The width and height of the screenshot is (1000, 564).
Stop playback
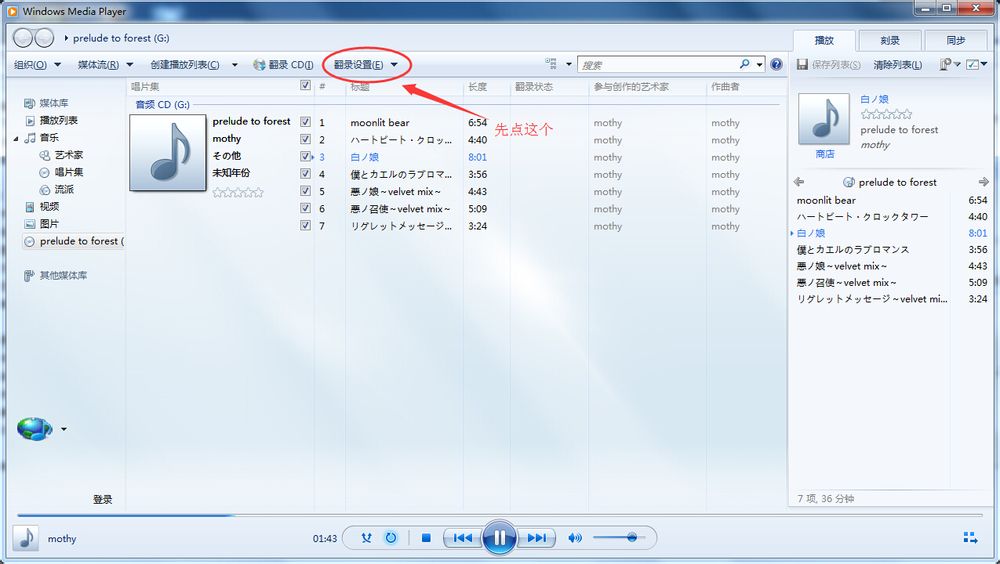(x=426, y=538)
